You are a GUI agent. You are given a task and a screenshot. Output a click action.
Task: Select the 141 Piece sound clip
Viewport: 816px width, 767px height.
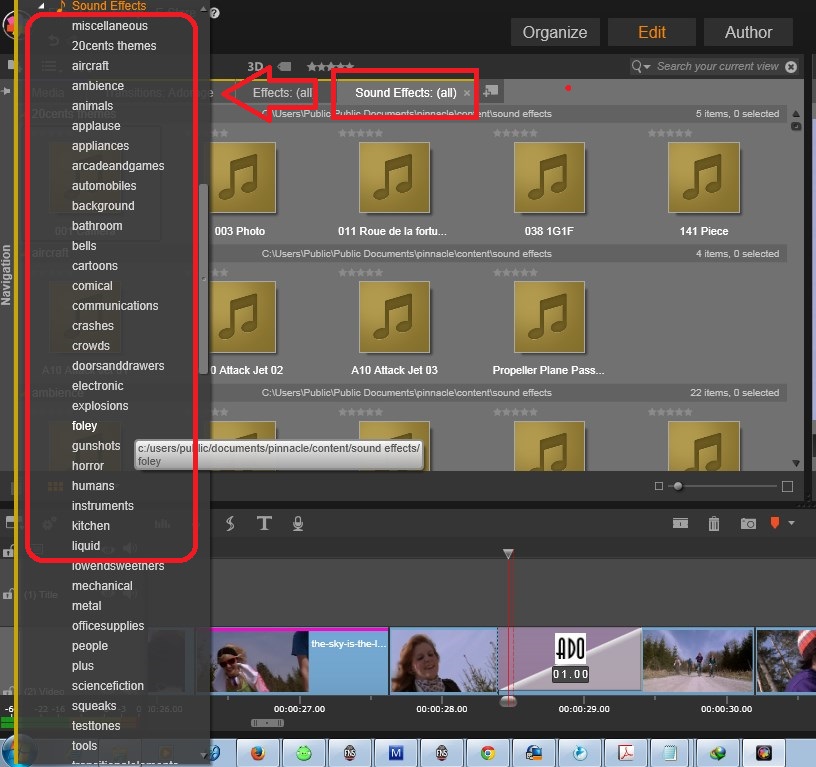(x=704, y=178)
